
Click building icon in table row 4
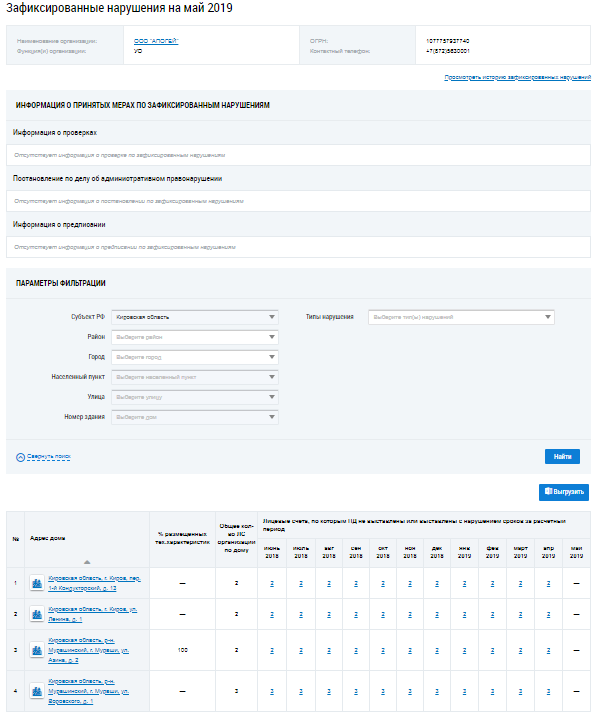(x=37, y=690)
